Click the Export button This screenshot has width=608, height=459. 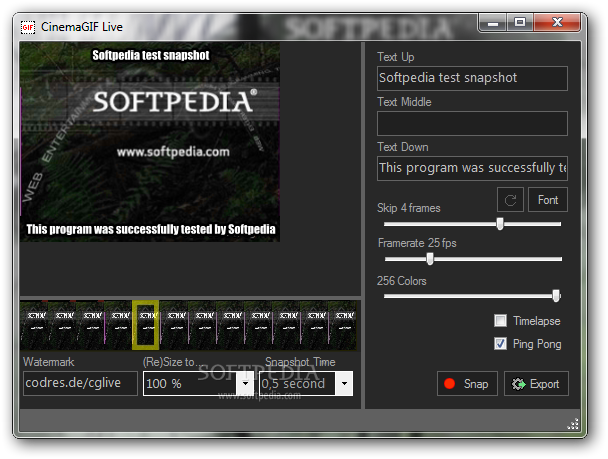pos(536,383)
